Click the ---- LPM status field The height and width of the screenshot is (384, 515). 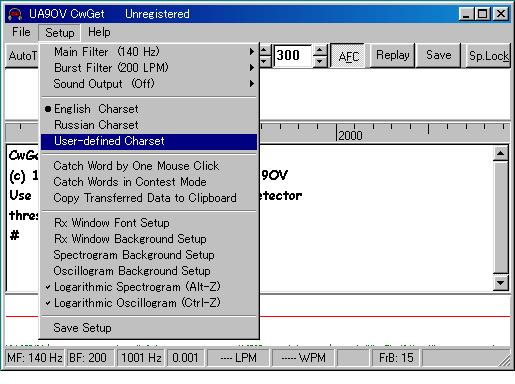238,358
